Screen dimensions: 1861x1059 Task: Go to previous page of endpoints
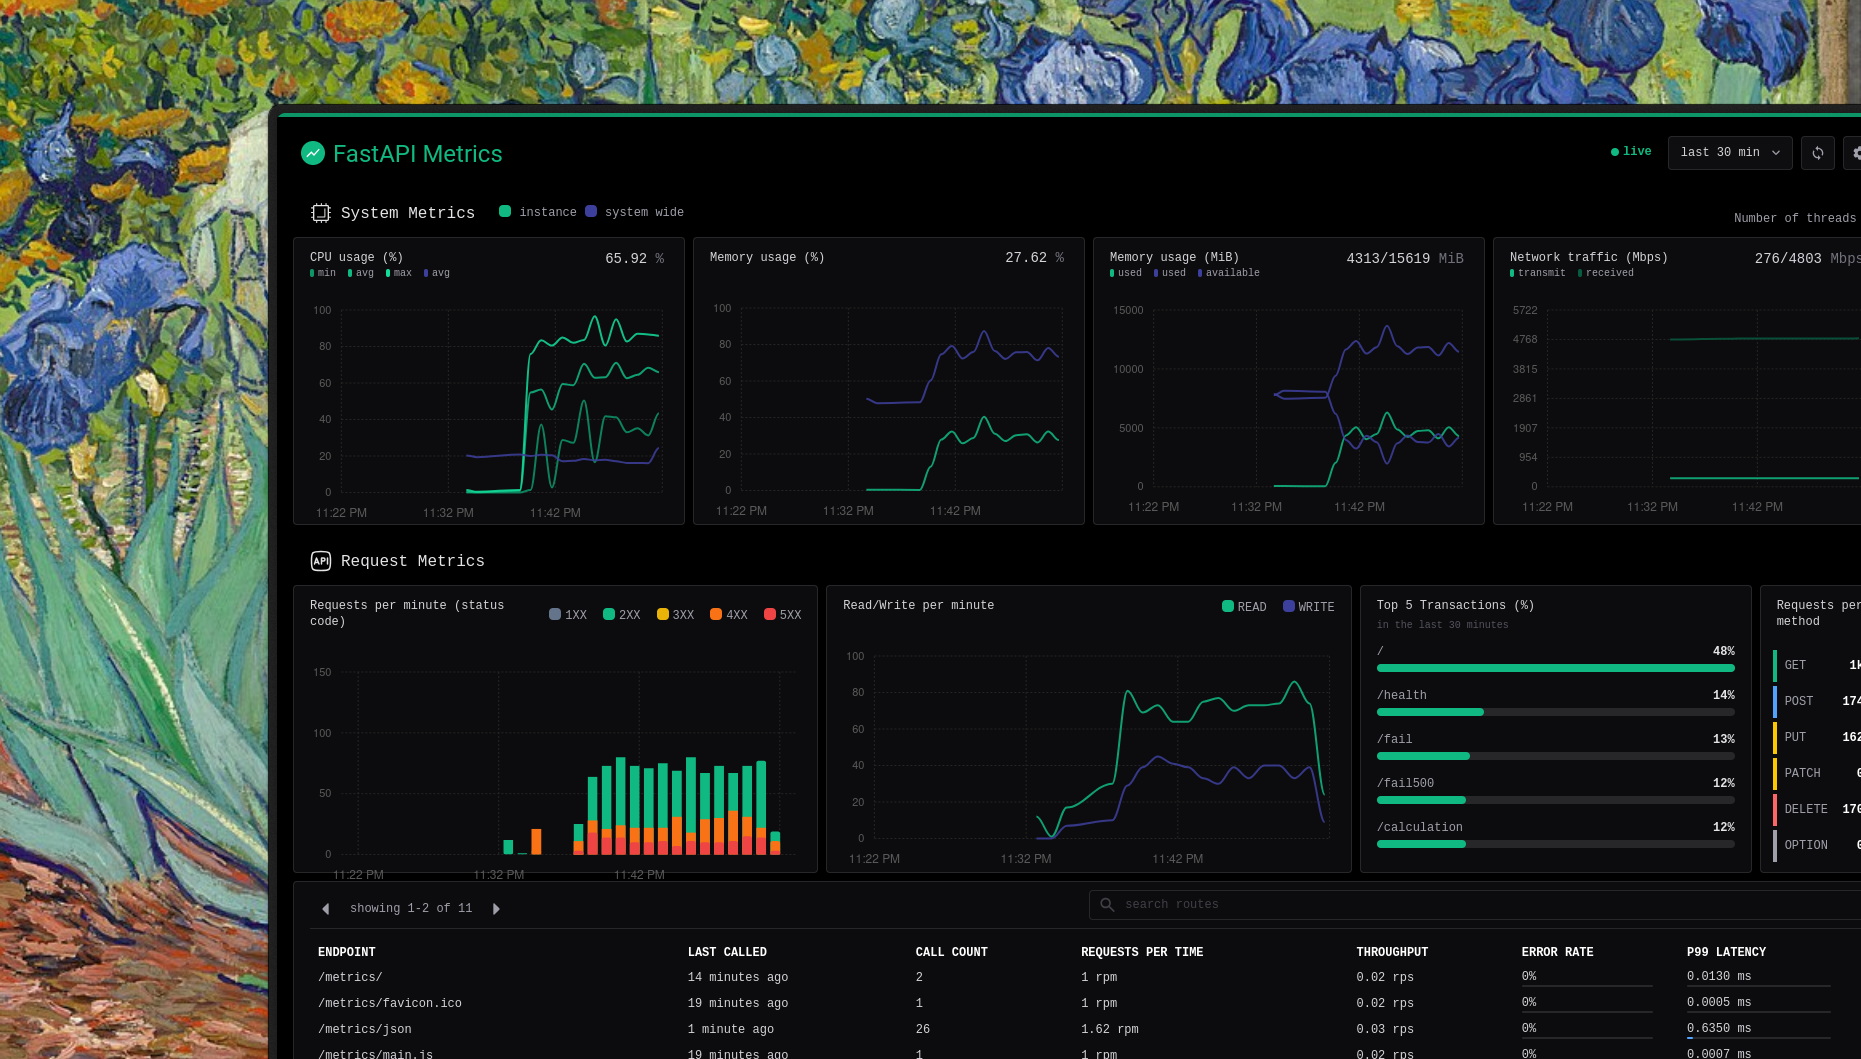coord(325,909)
